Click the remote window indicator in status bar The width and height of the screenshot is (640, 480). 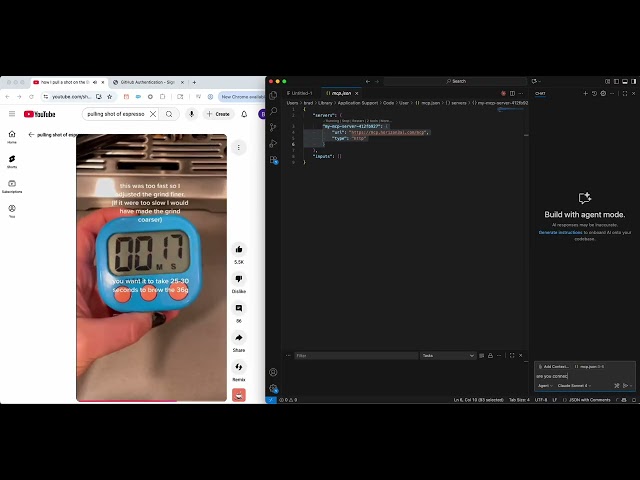pos(271,400)
